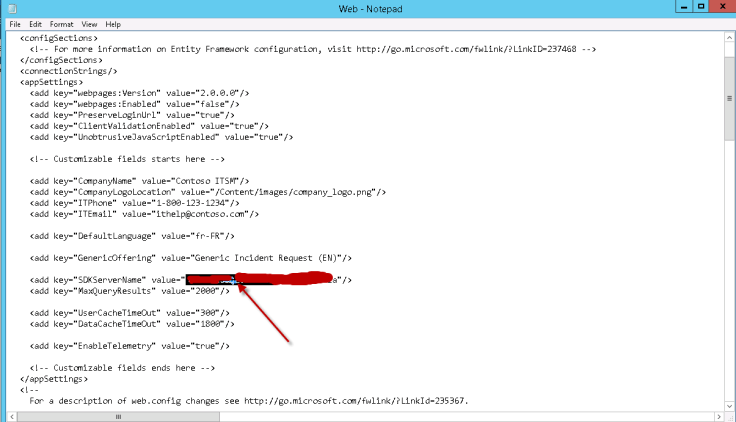Open the Format menu
This screenshot has height=422, width=736.
[x=62, y=24]
